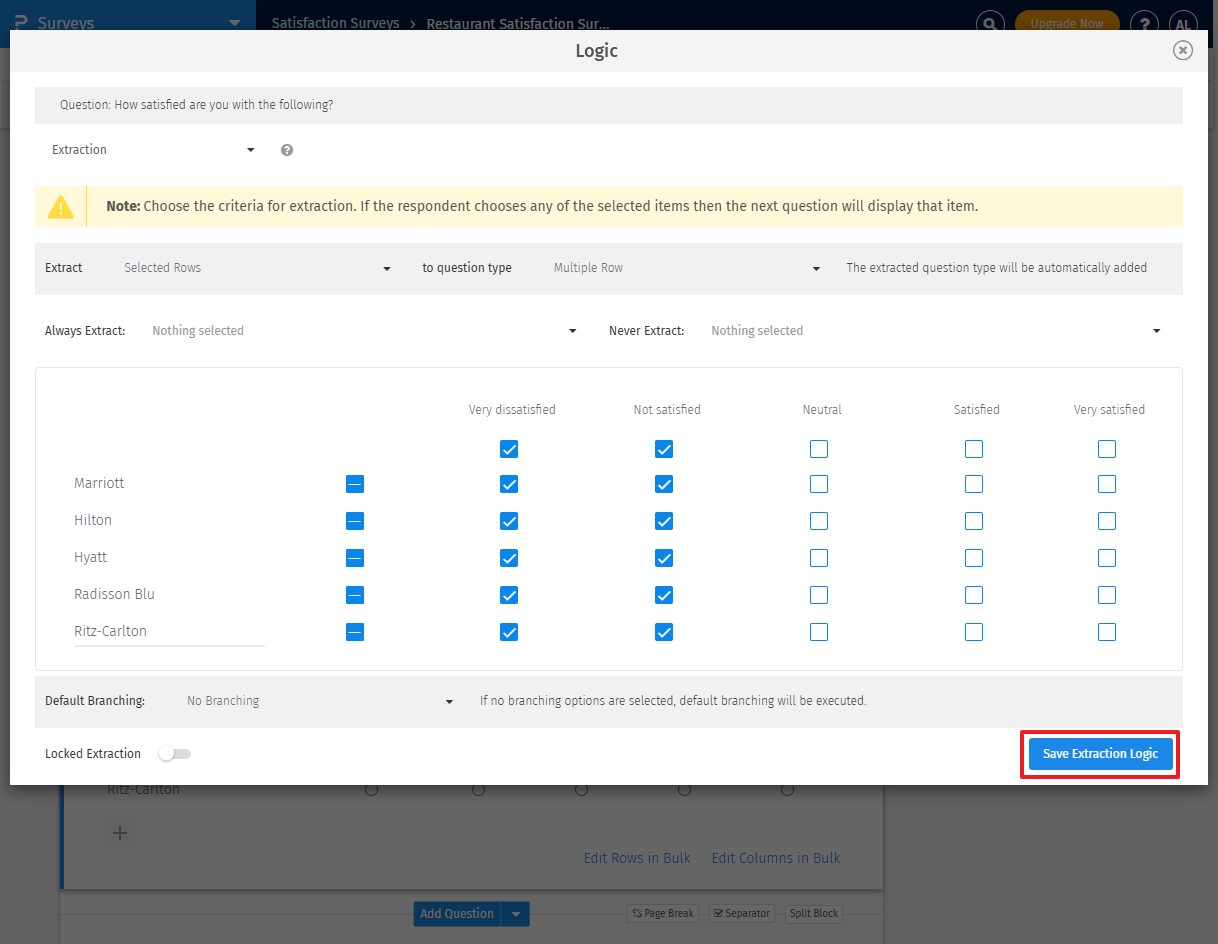The width and height of the screenshot is (1218, 944).
Task: Click the help question mark in the top bar
Action: pos(1144,22)
